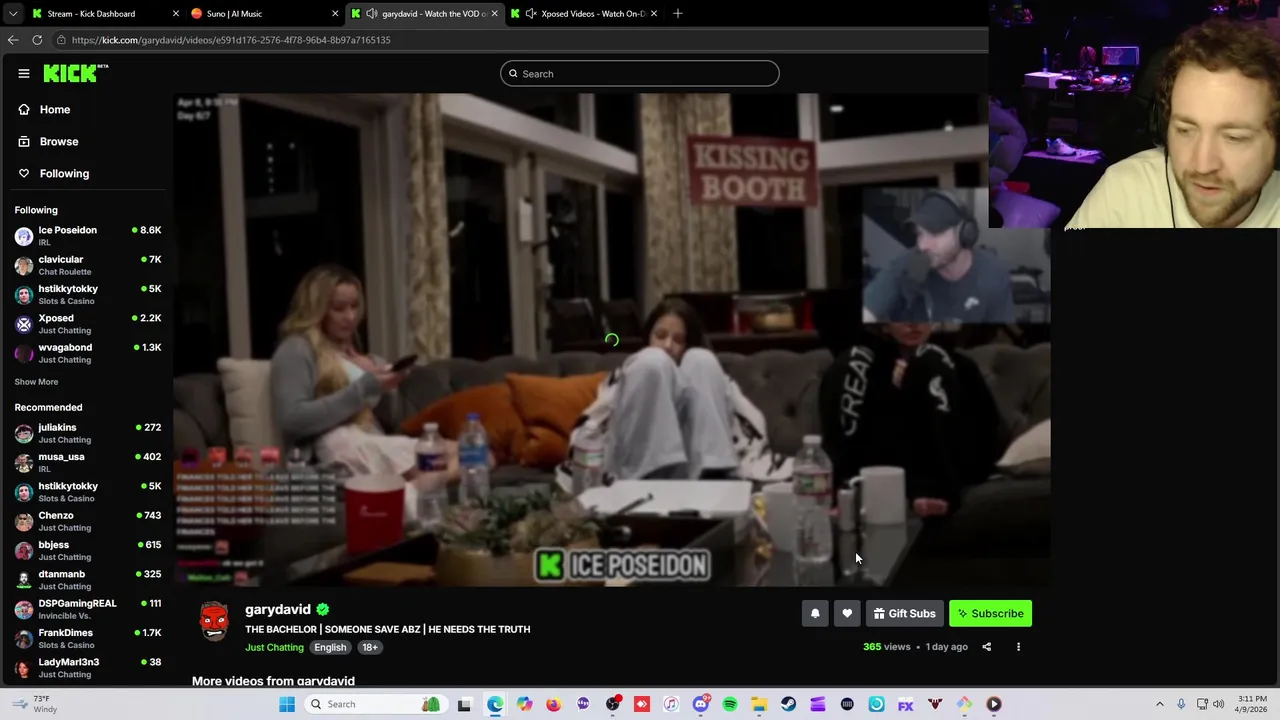Open LadyMari3n3 channel in Recommended
Viewport: 1280px width, 720px height.
coord(88,667)
